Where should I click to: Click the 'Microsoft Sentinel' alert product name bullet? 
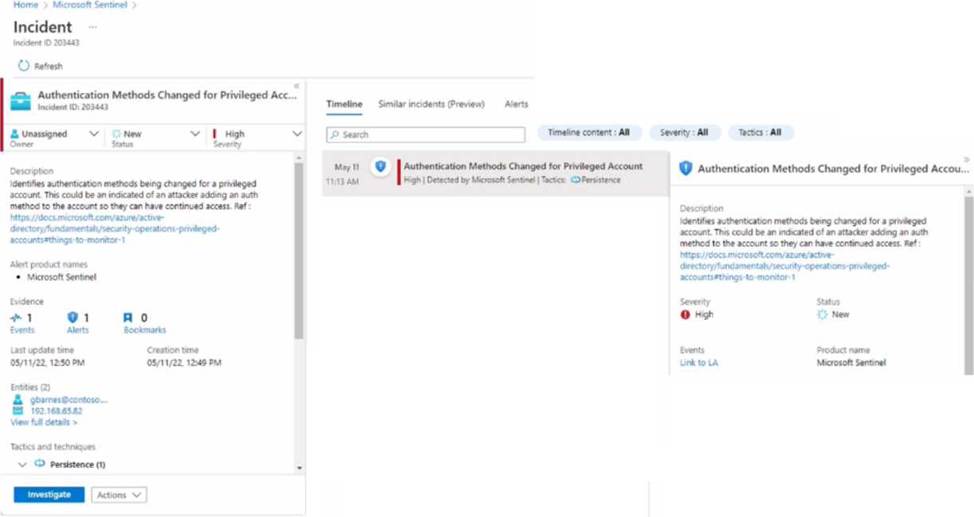(x=61, y=277)
